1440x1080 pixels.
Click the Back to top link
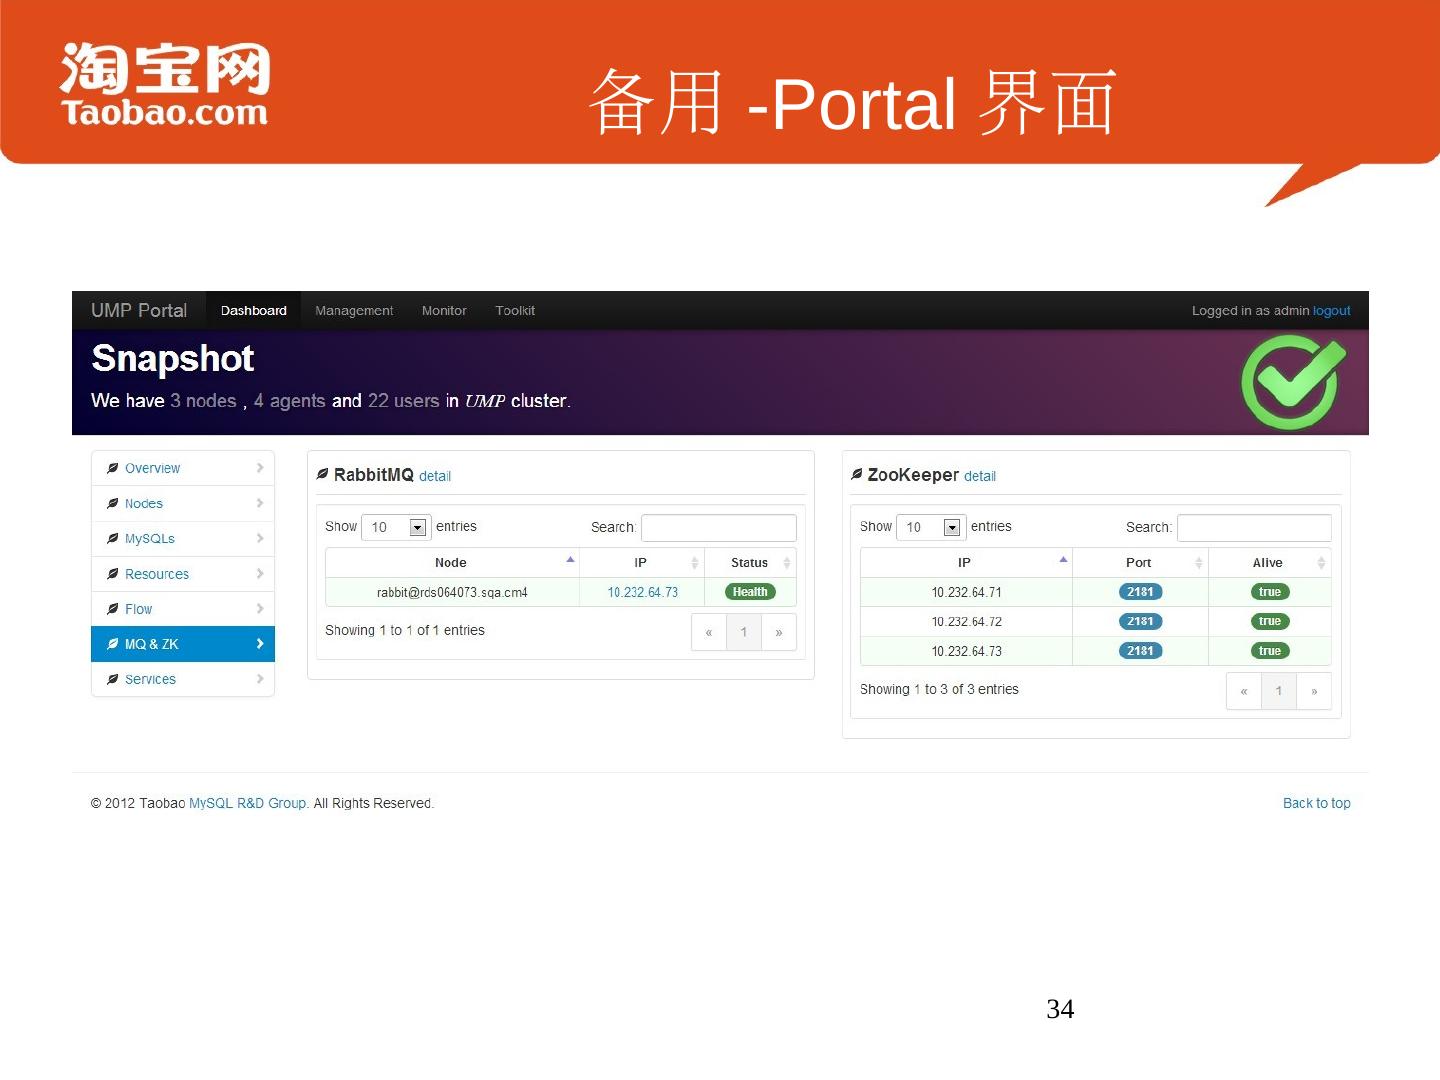1316,803
